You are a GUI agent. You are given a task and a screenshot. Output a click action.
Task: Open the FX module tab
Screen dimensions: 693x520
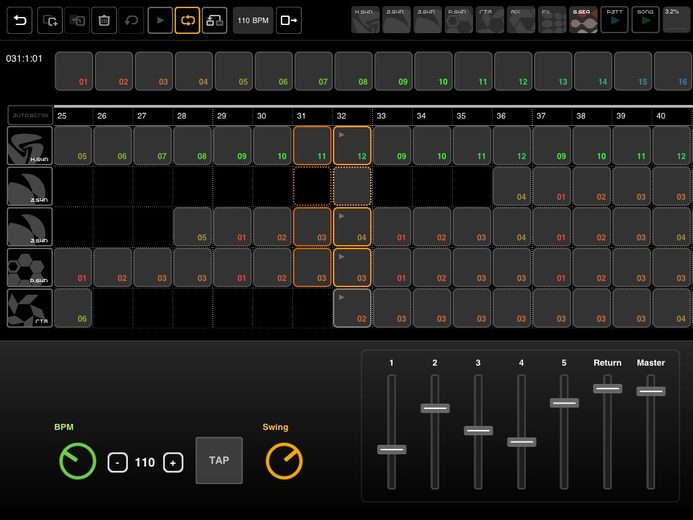coord(552,20)
